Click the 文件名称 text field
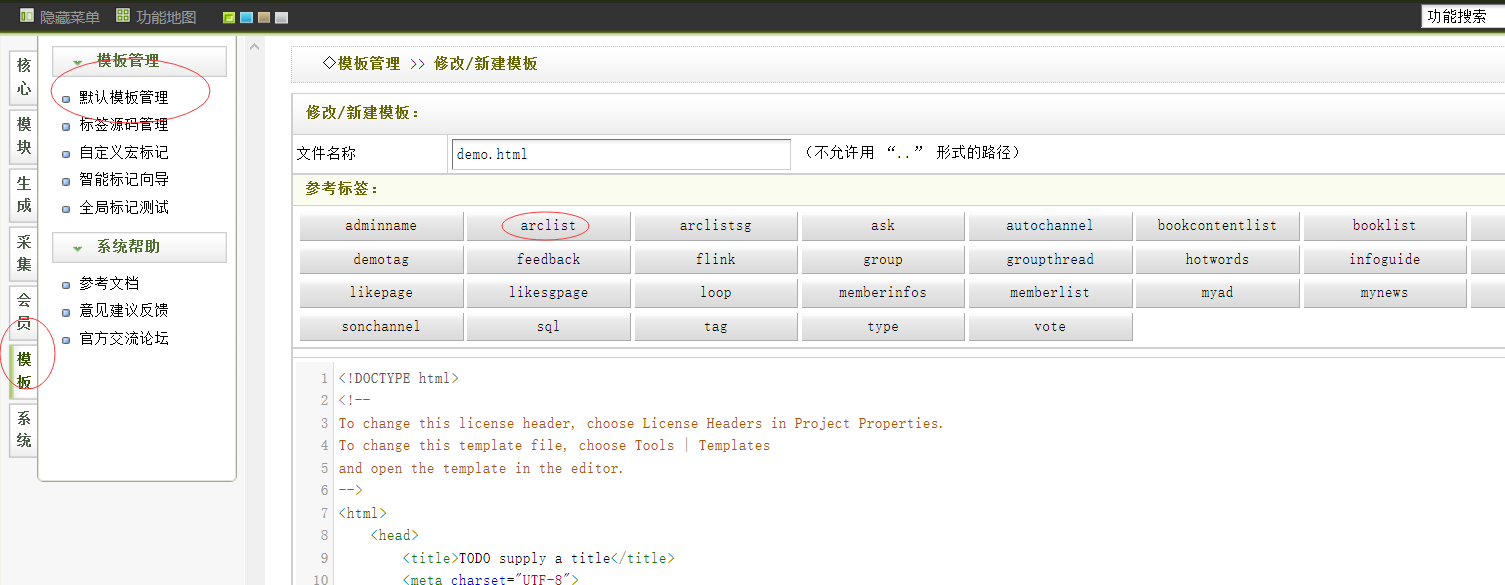 click(x=621, y=154)
